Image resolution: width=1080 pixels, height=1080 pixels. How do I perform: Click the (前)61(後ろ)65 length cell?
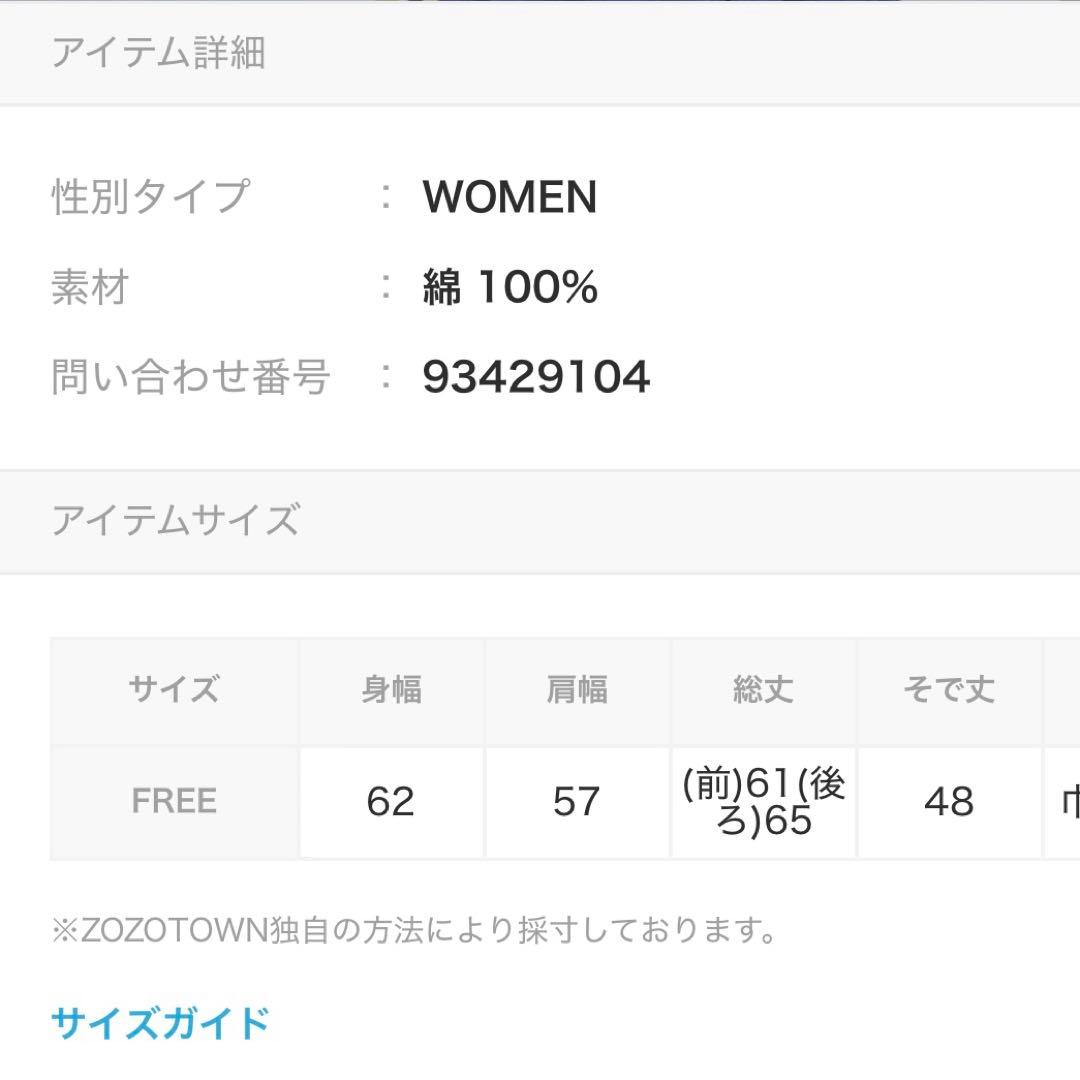(x=763, y=802)
